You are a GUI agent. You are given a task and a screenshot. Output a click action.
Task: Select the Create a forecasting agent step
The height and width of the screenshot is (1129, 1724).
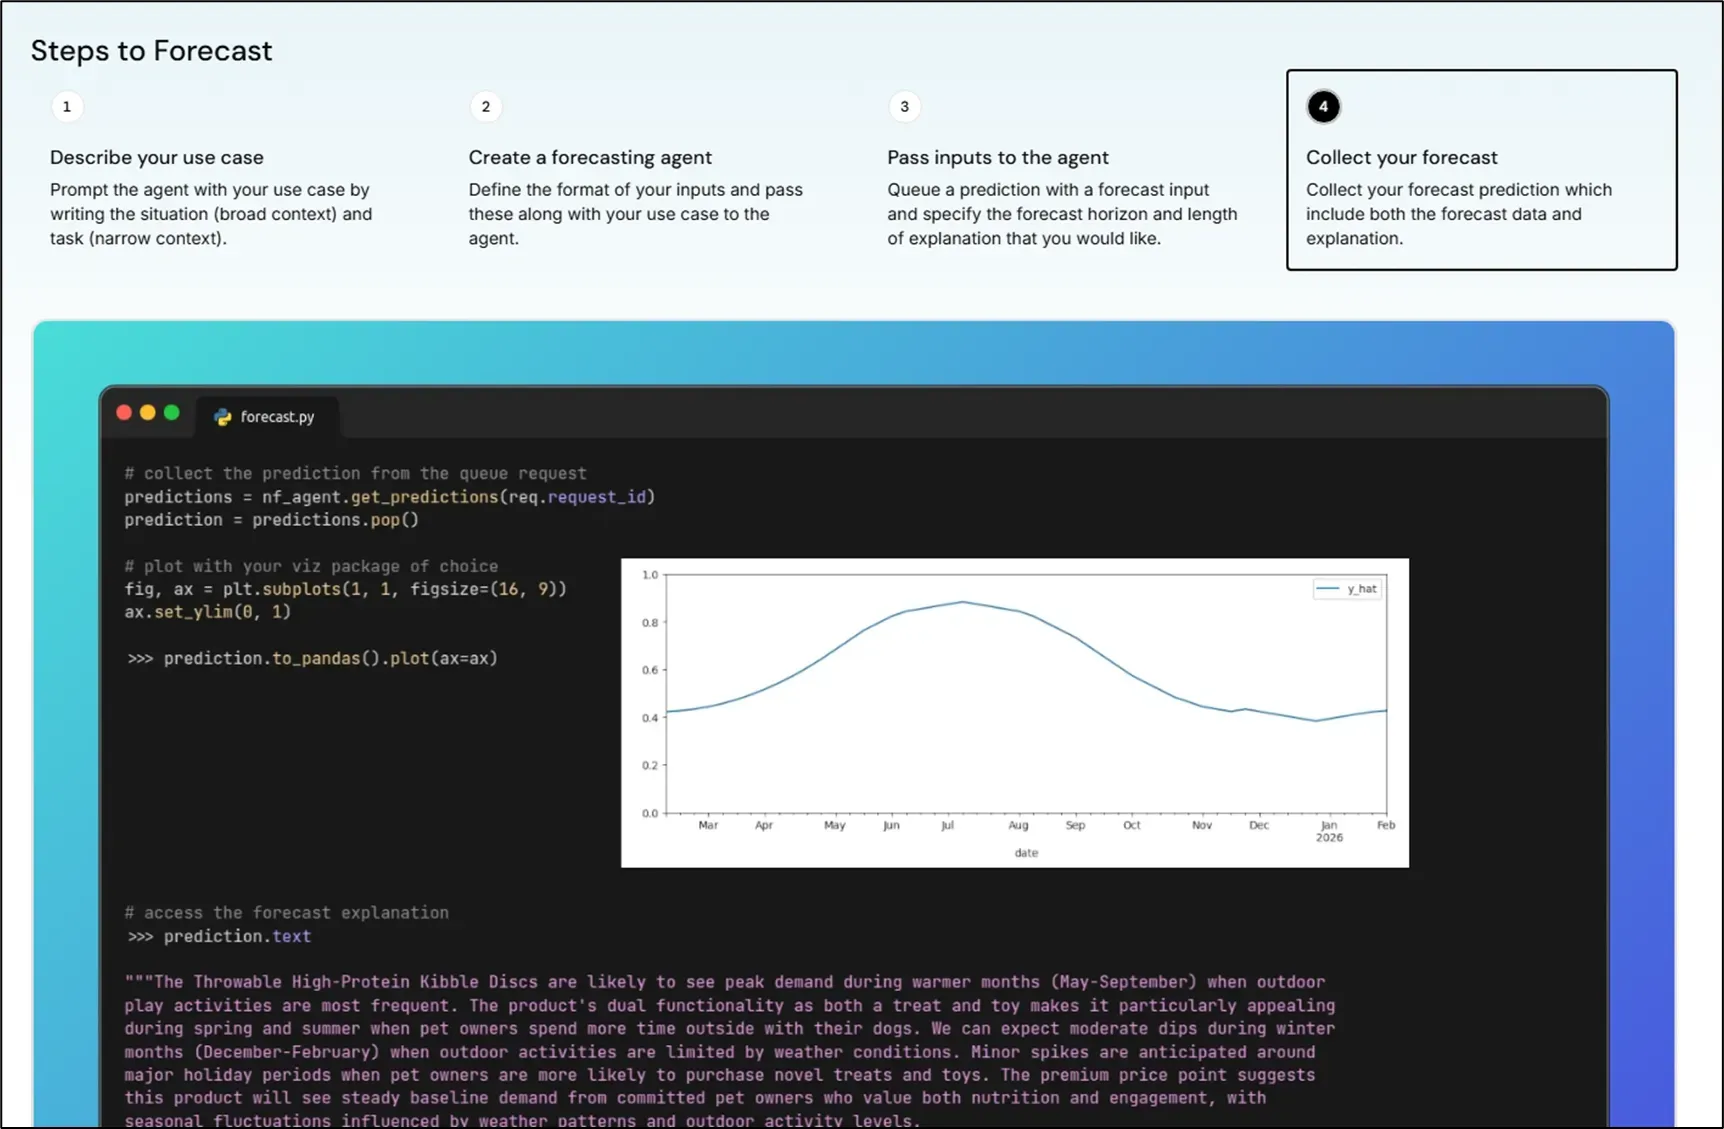590,157
